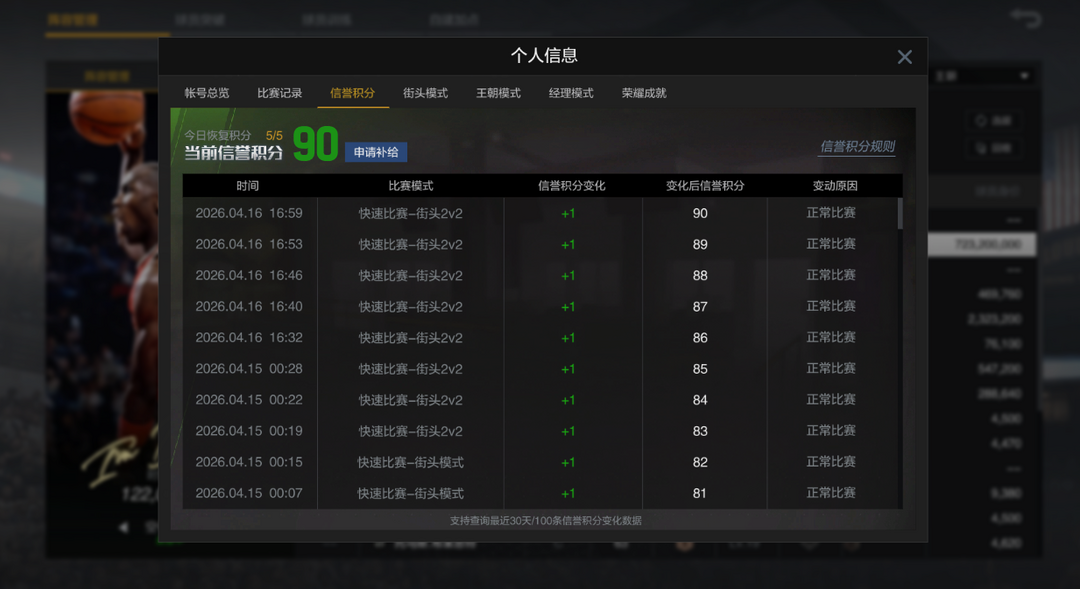Select the 2026.04.15 00:28 timestamp

(x=249, y=369)
